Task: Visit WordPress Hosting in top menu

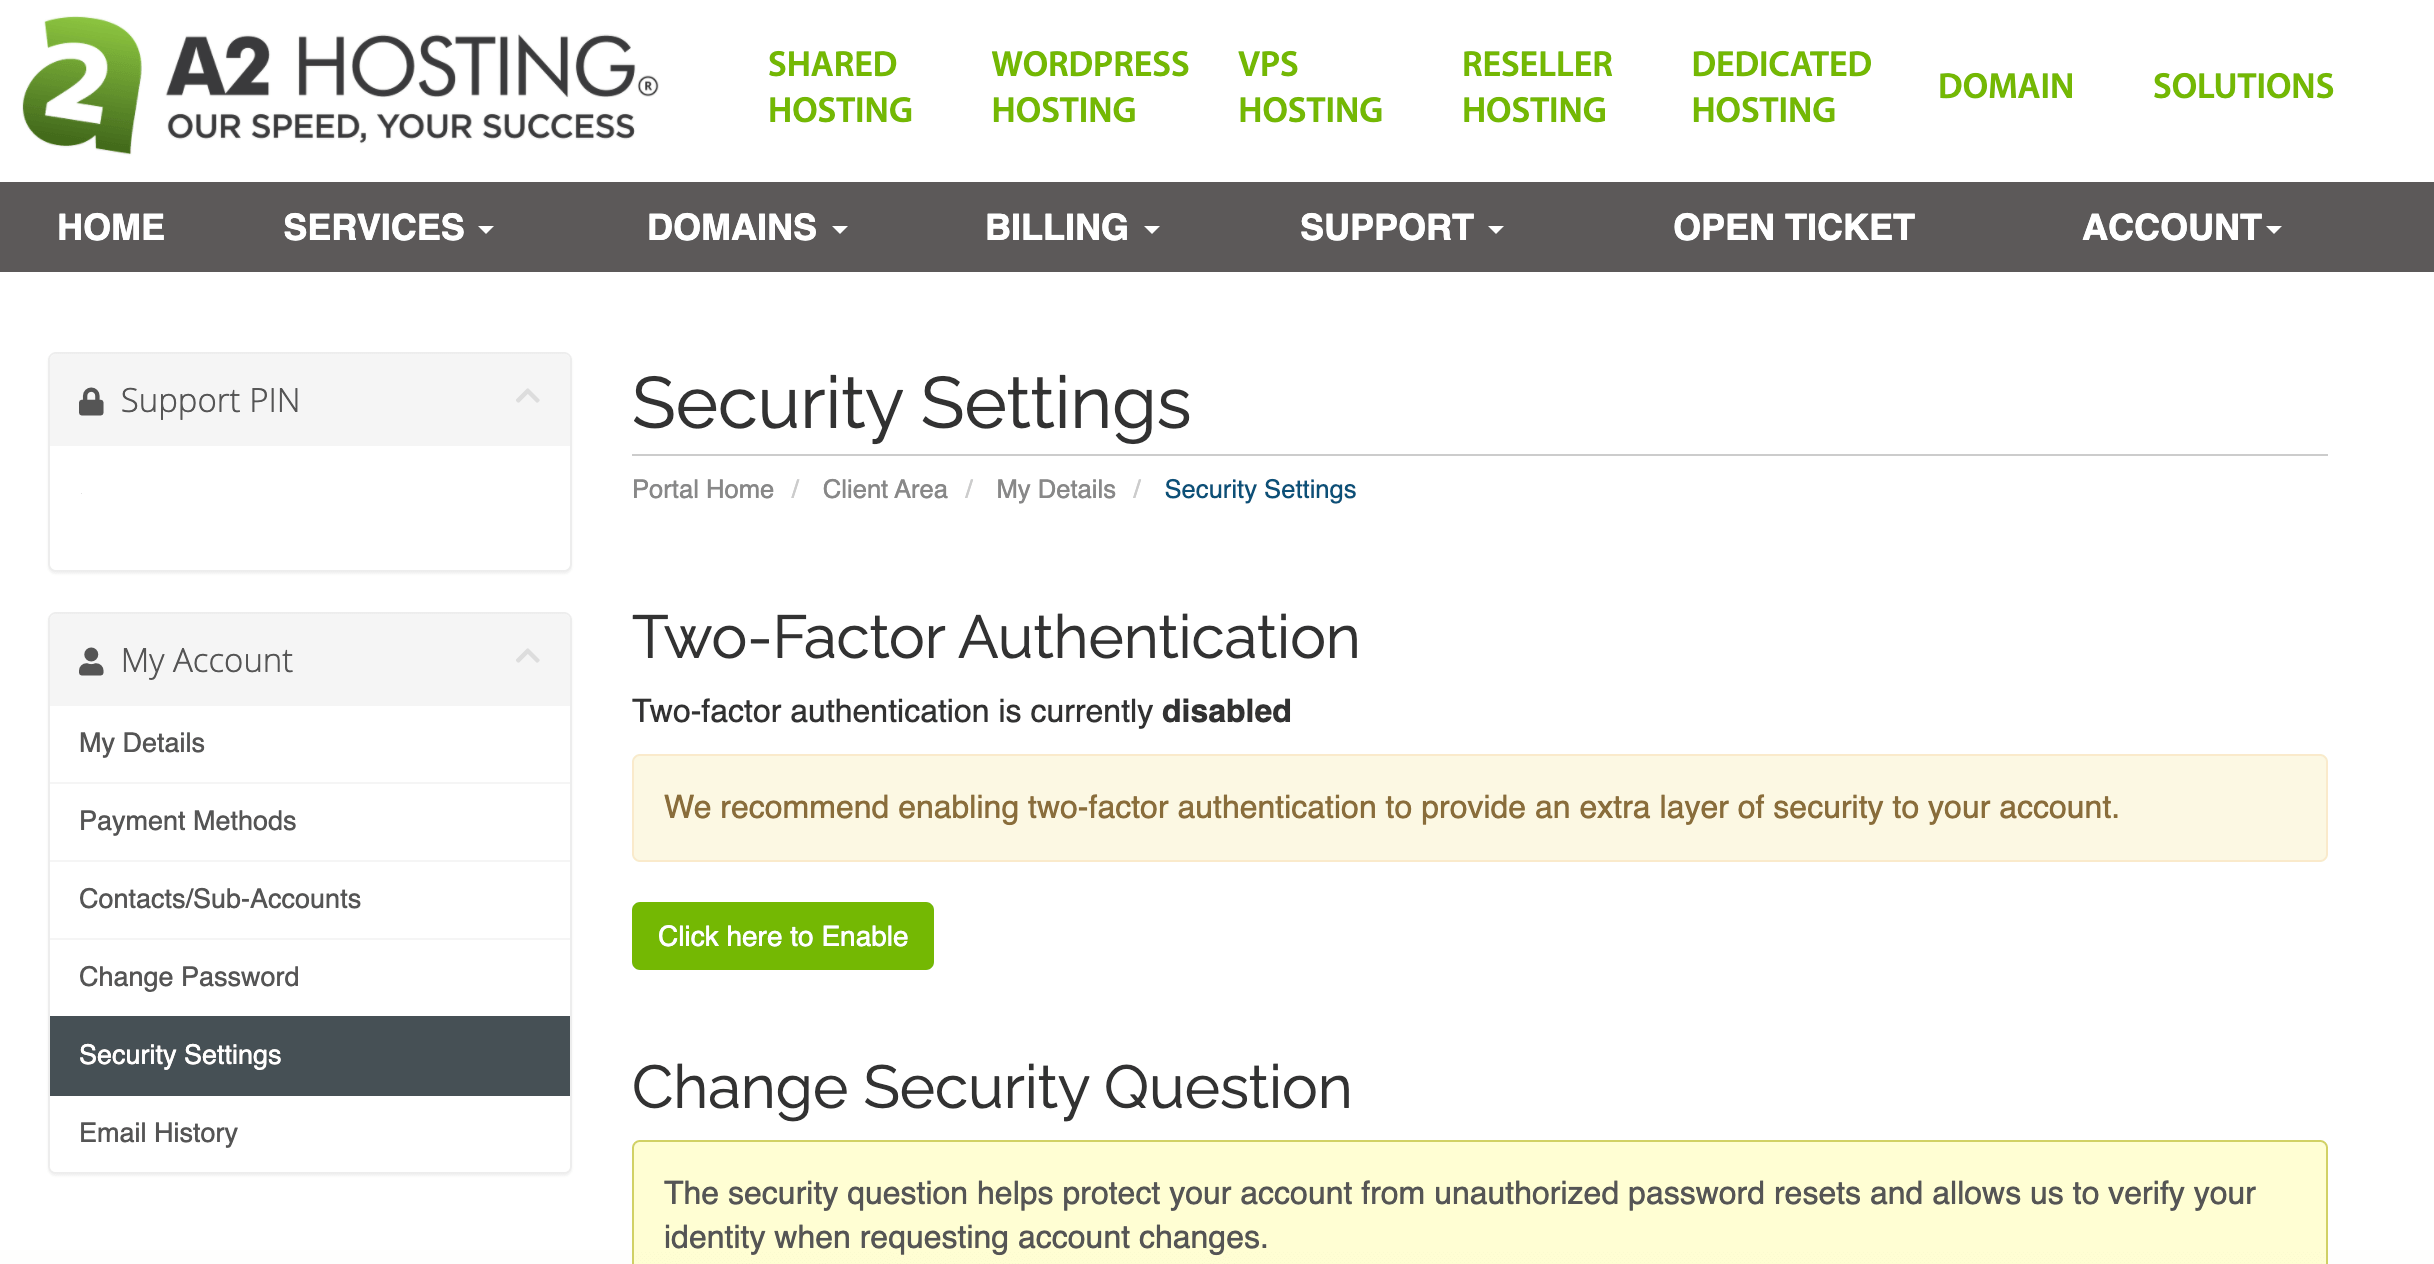Action: pyautogui.click(x=1089, y=87)
